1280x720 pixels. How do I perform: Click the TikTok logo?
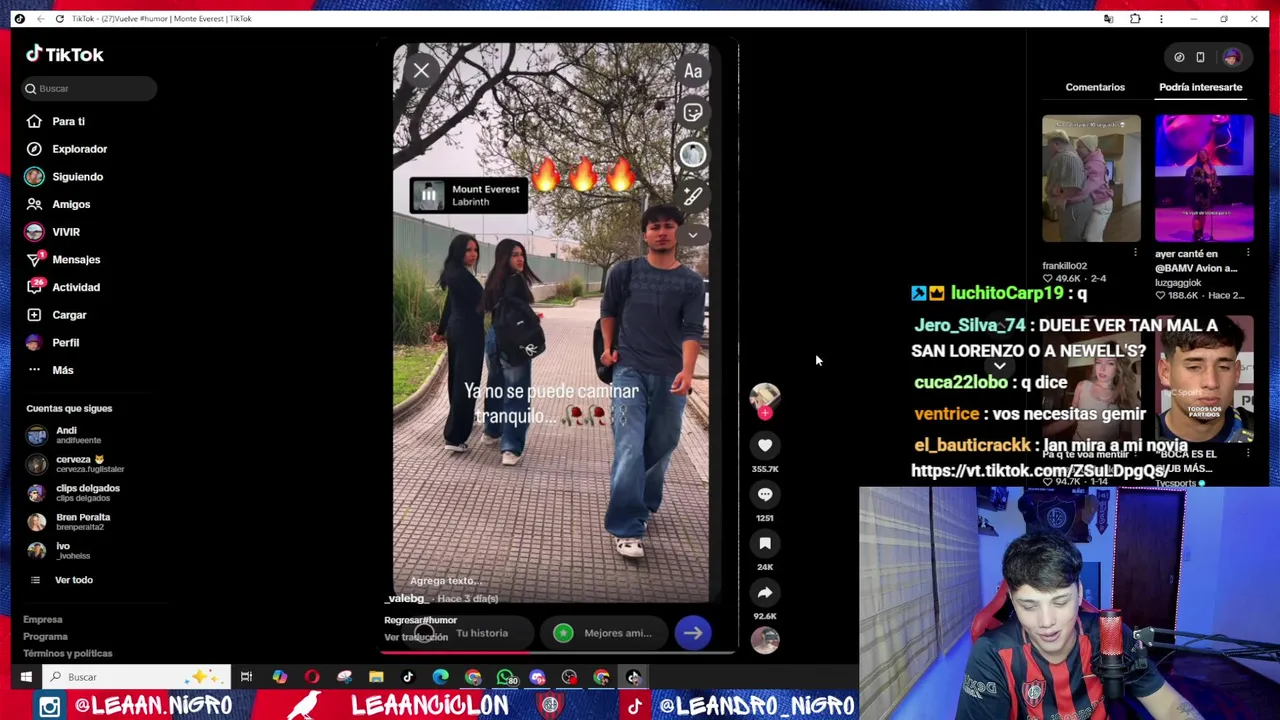[x=65, y=55]
